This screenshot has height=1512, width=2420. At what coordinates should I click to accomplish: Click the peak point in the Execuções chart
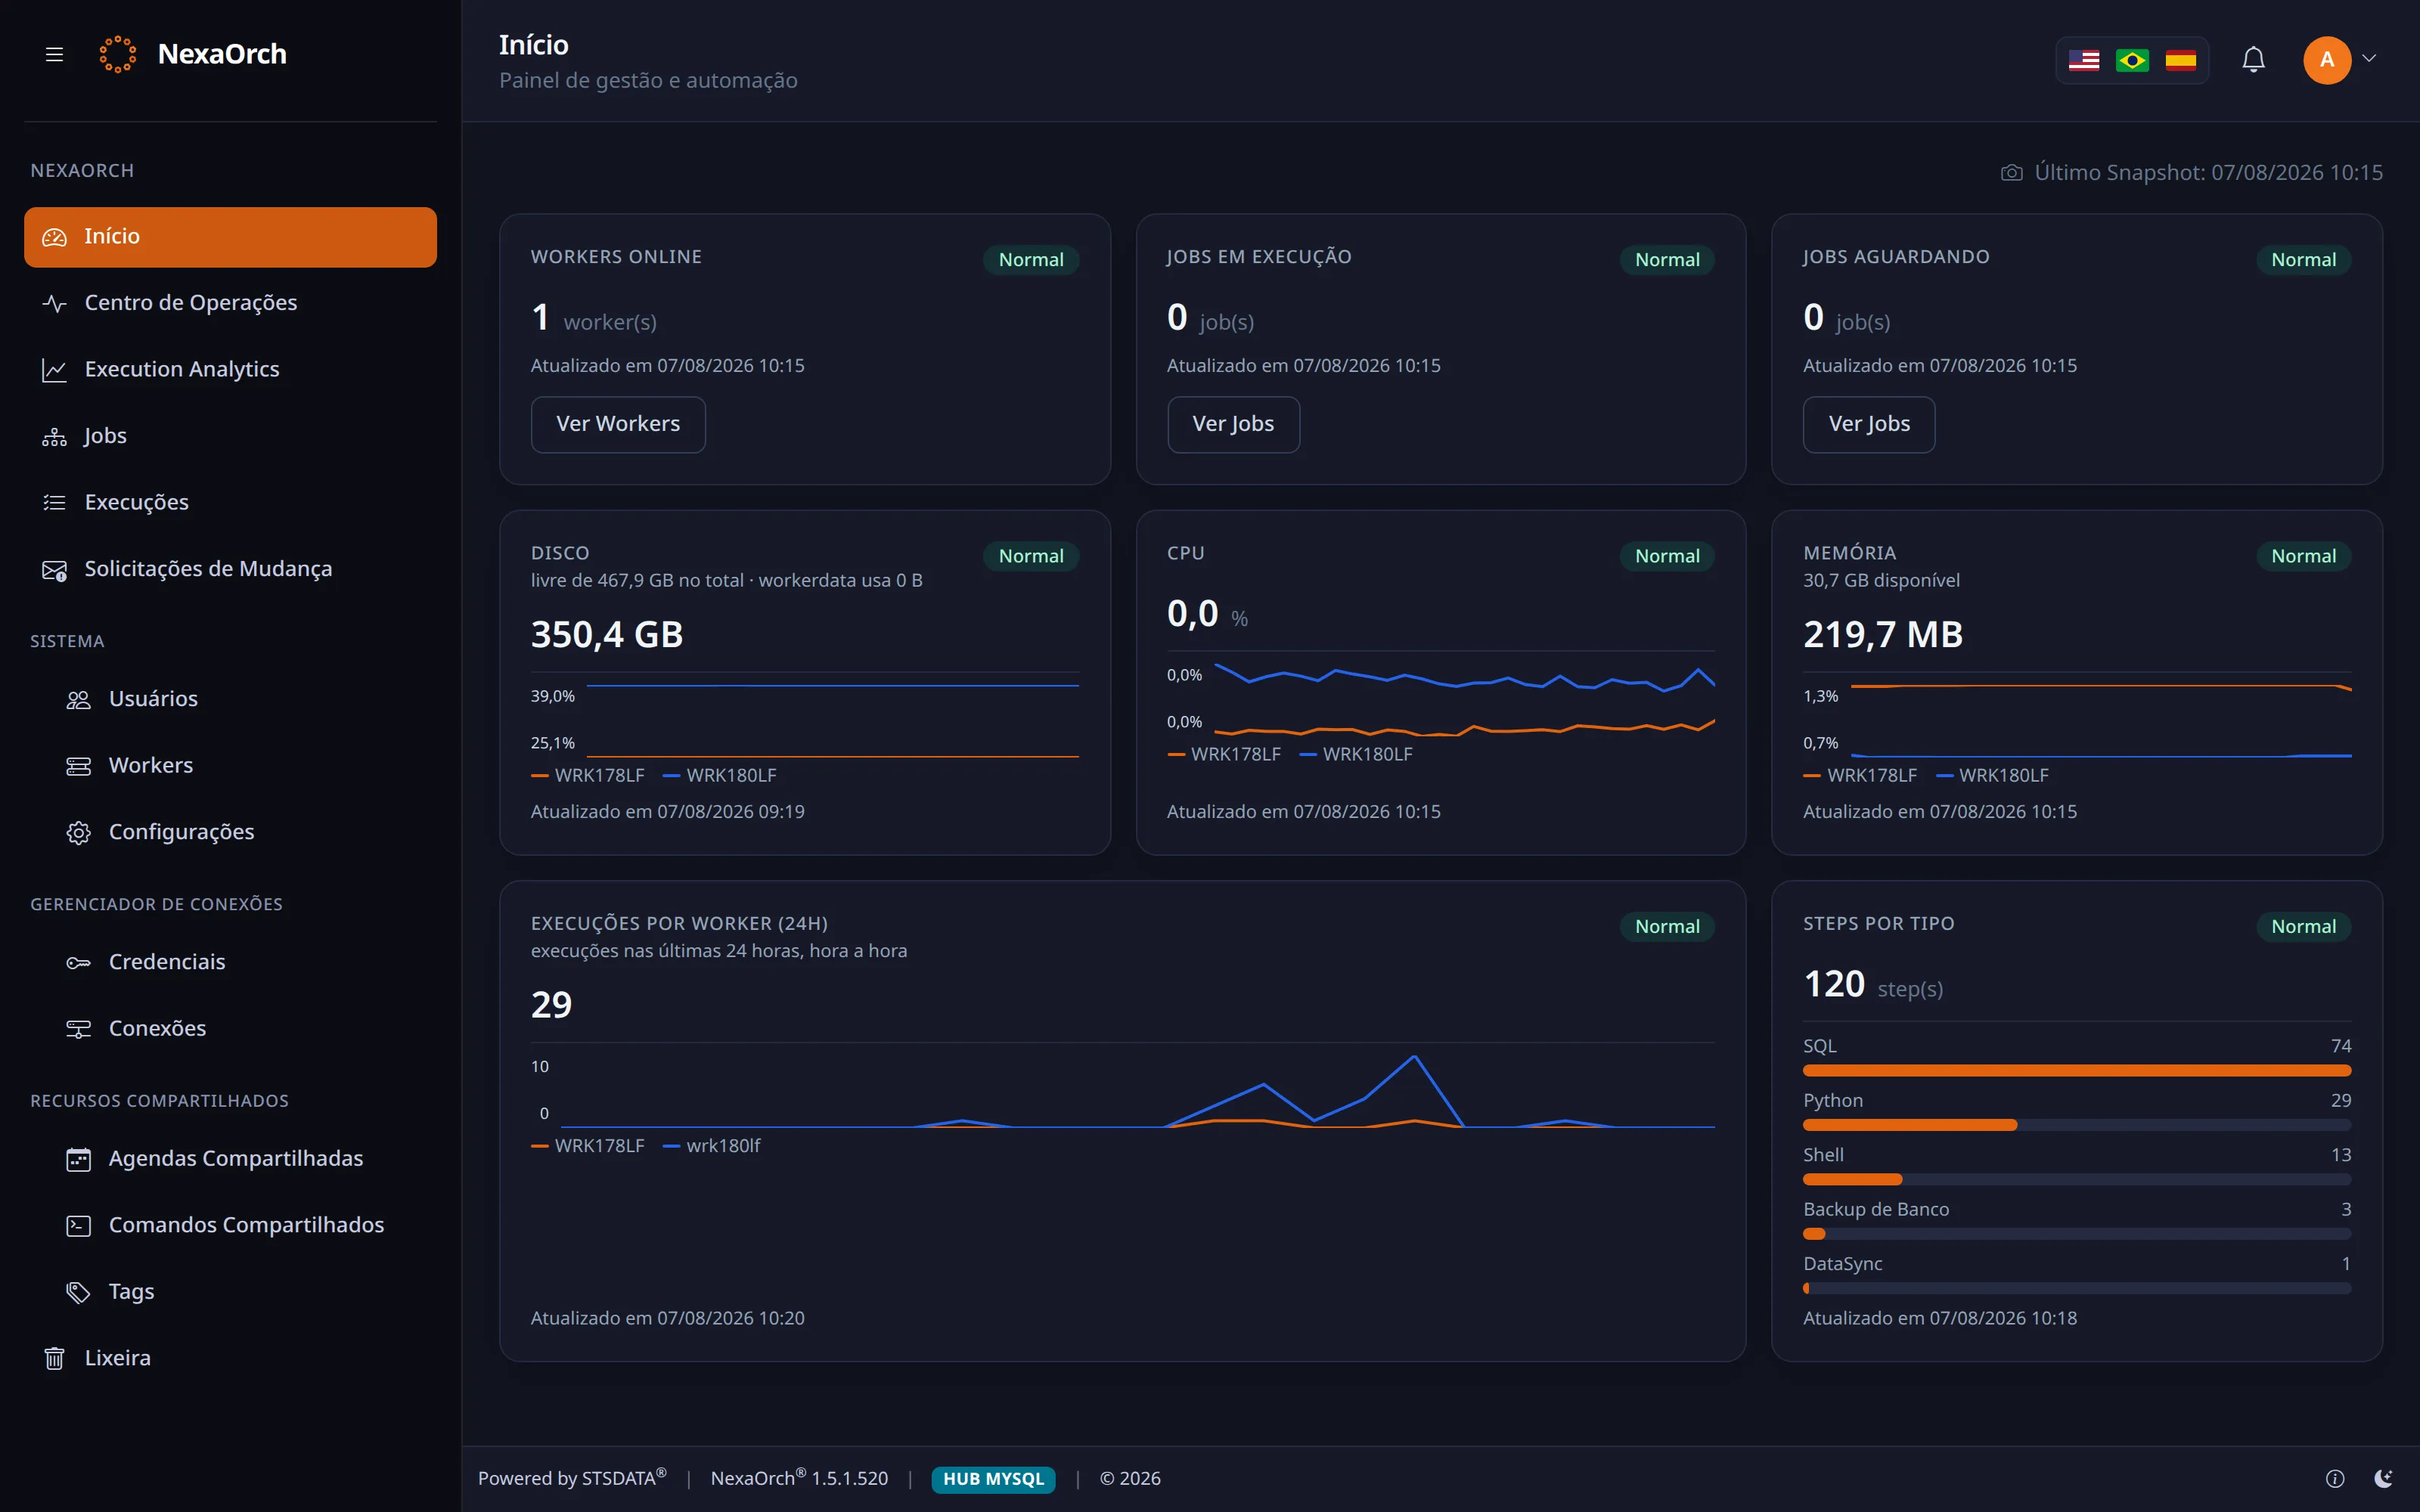click(x=1414, y=1056)
